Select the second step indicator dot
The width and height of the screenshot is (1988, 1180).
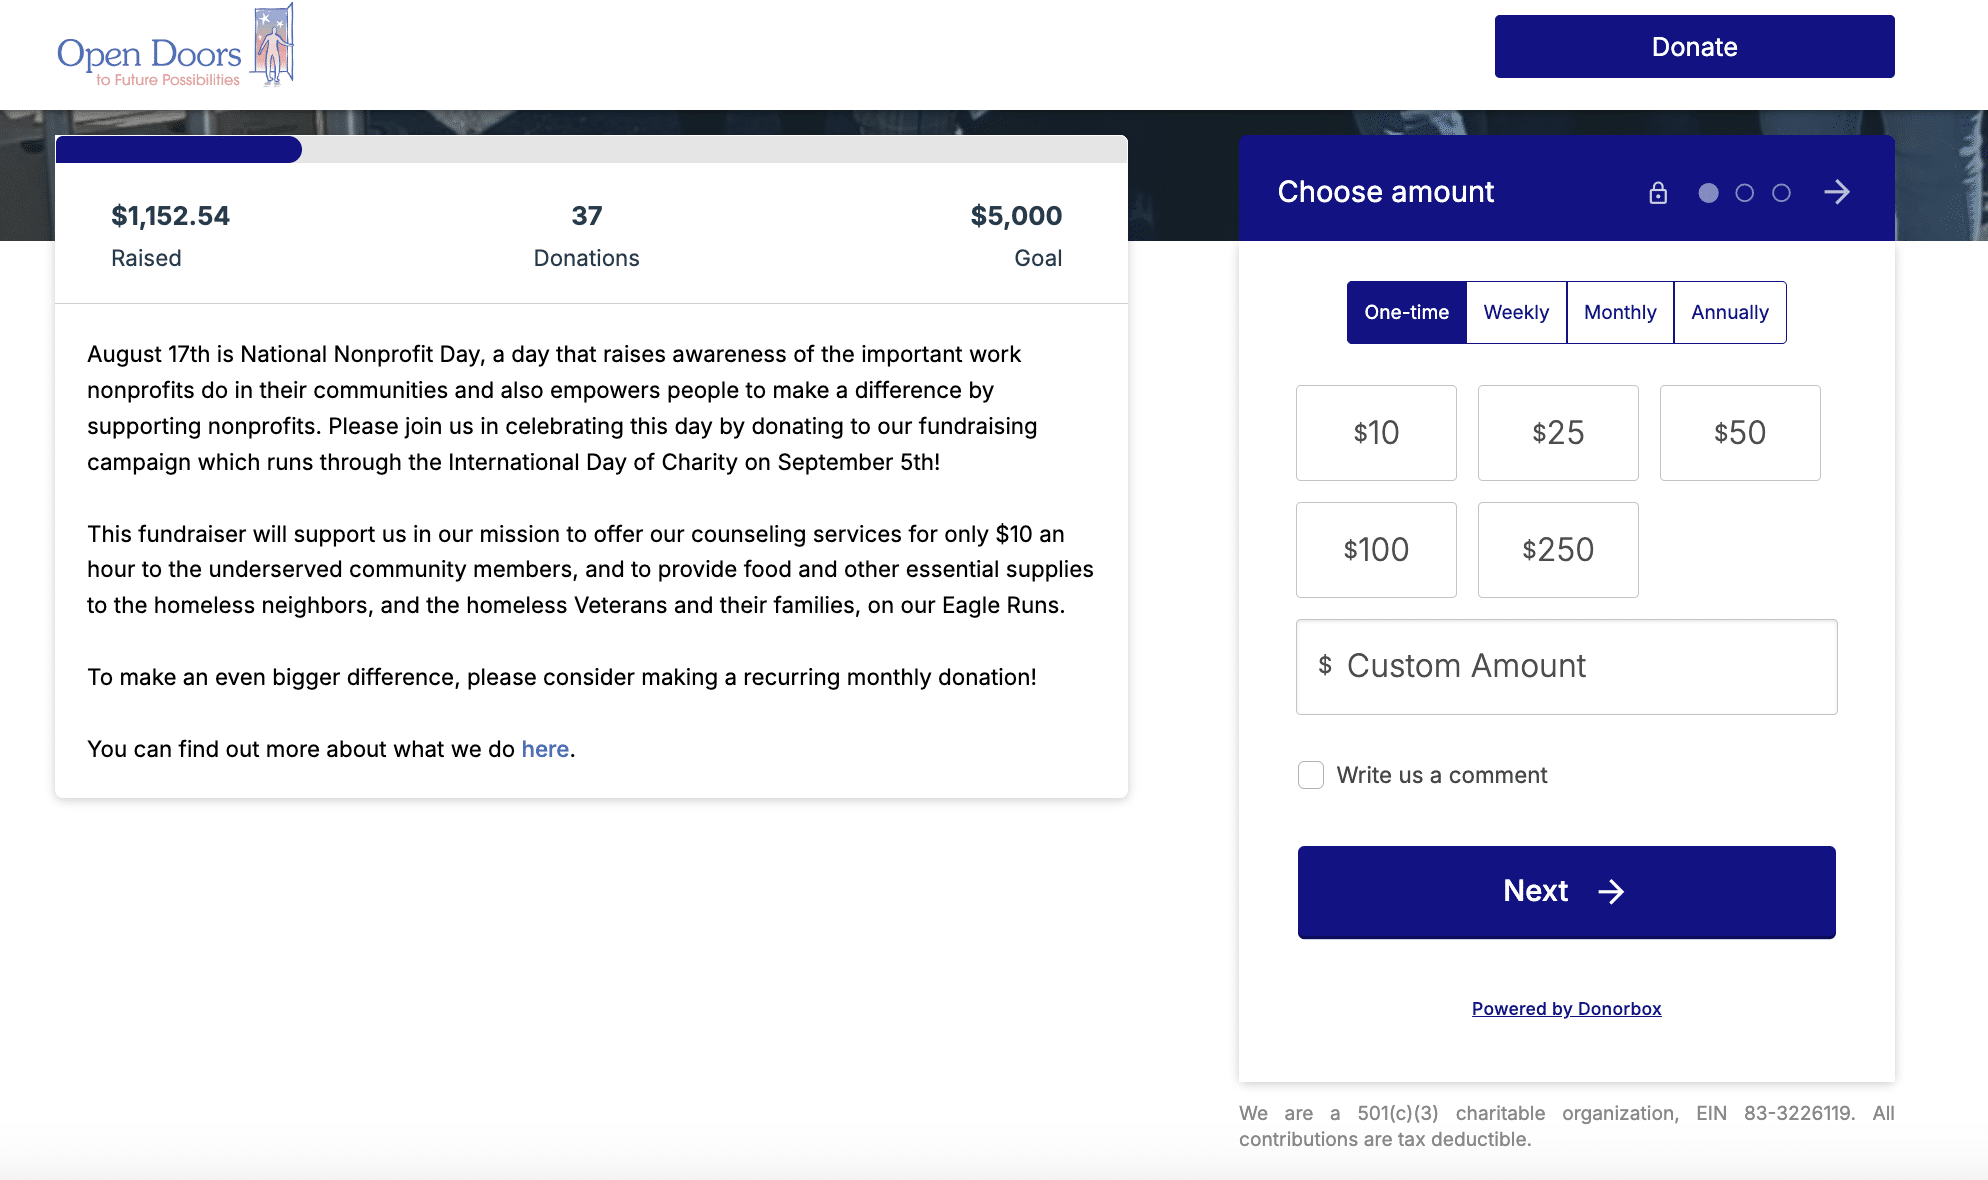point(1745,192)
